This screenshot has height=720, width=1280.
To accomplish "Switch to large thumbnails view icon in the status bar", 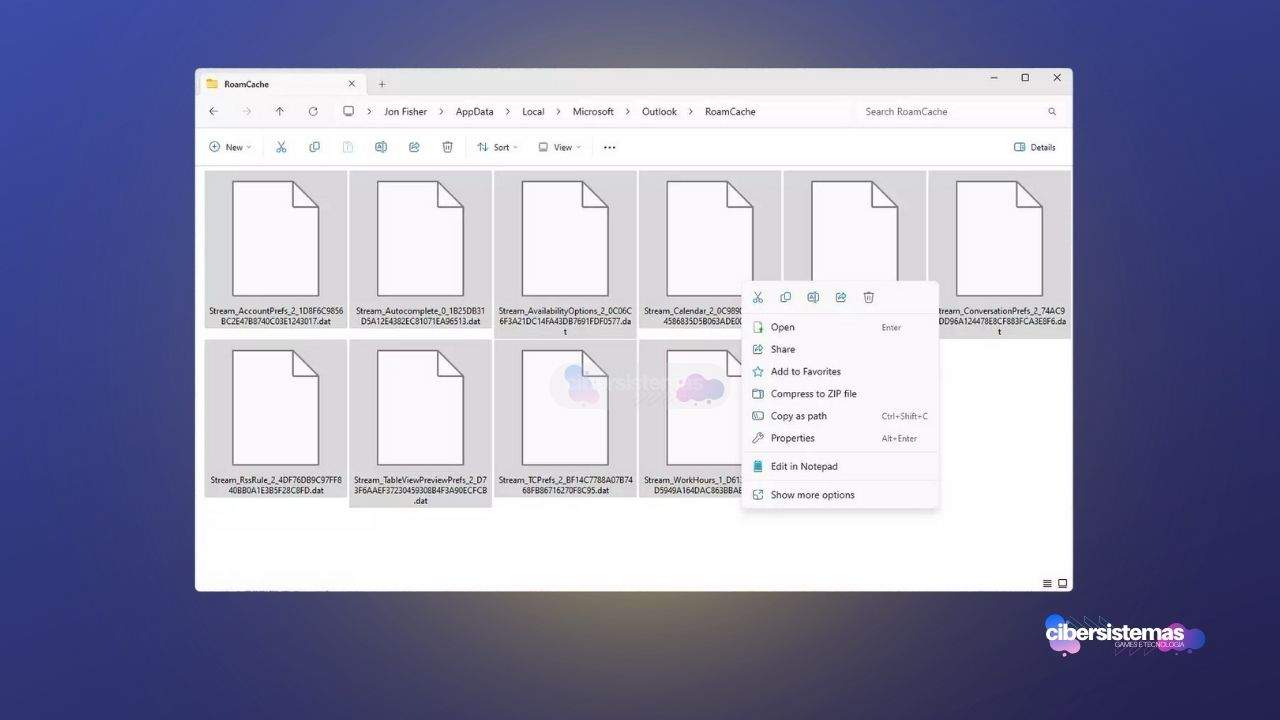I will (1062, 583).
